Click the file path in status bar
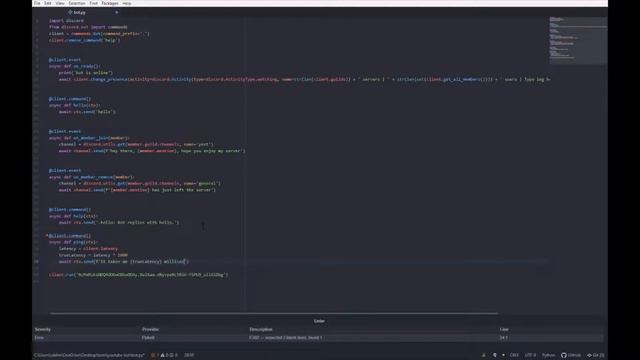Screen dimensions: 640x360 click(89, 355)
